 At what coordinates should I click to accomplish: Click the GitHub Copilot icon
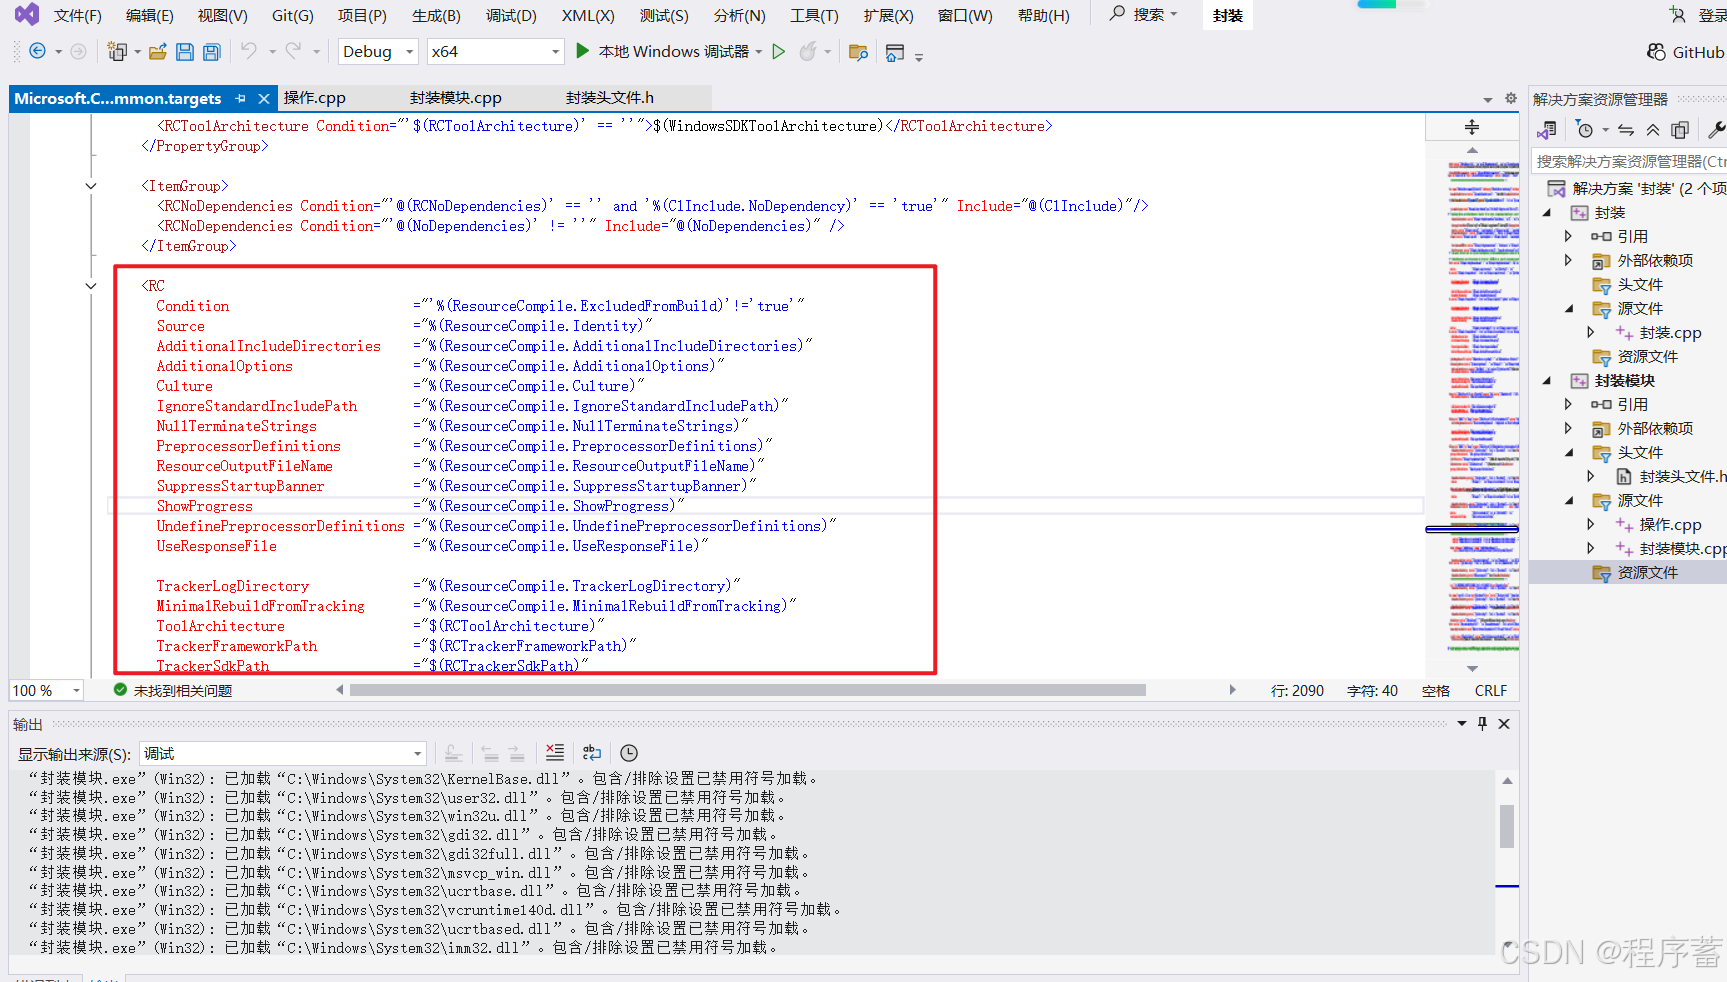pos(1657,52)
